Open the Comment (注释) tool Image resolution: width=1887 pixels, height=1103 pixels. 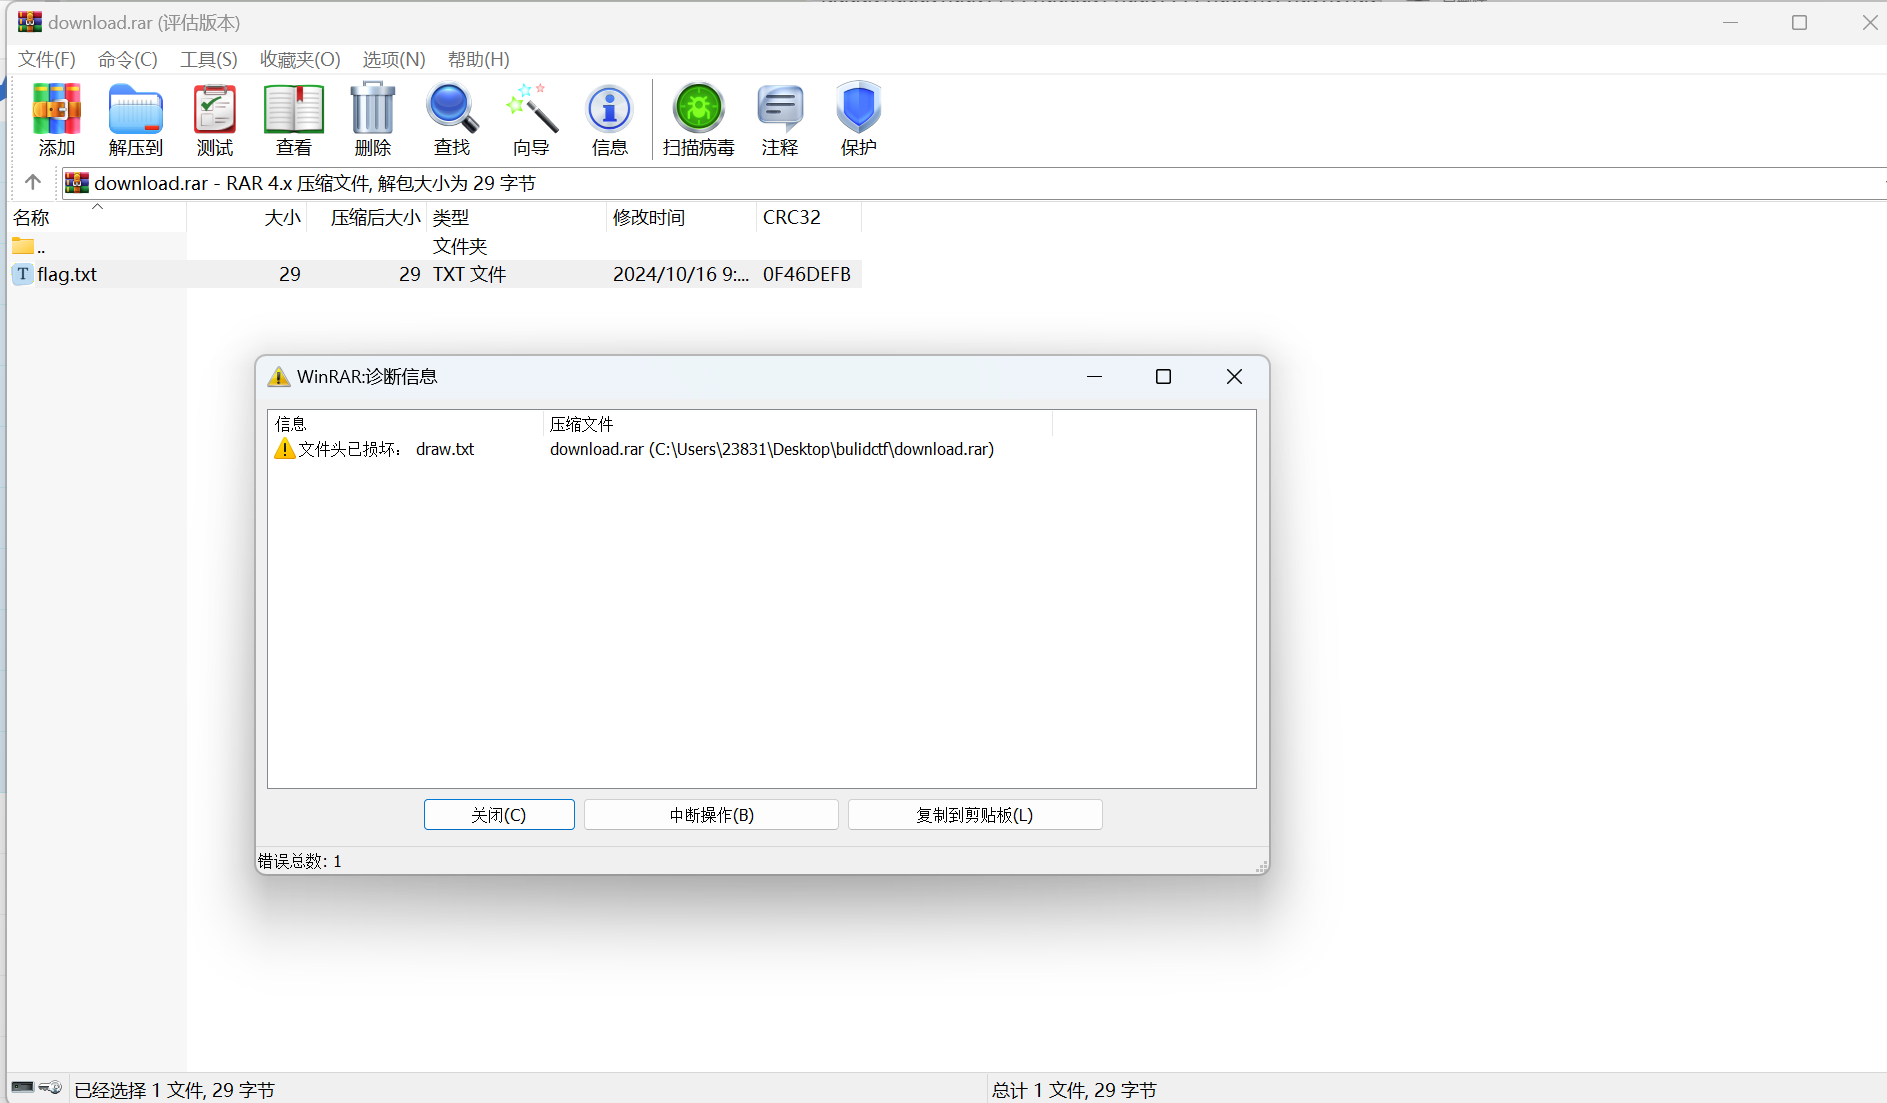point(779,119)
